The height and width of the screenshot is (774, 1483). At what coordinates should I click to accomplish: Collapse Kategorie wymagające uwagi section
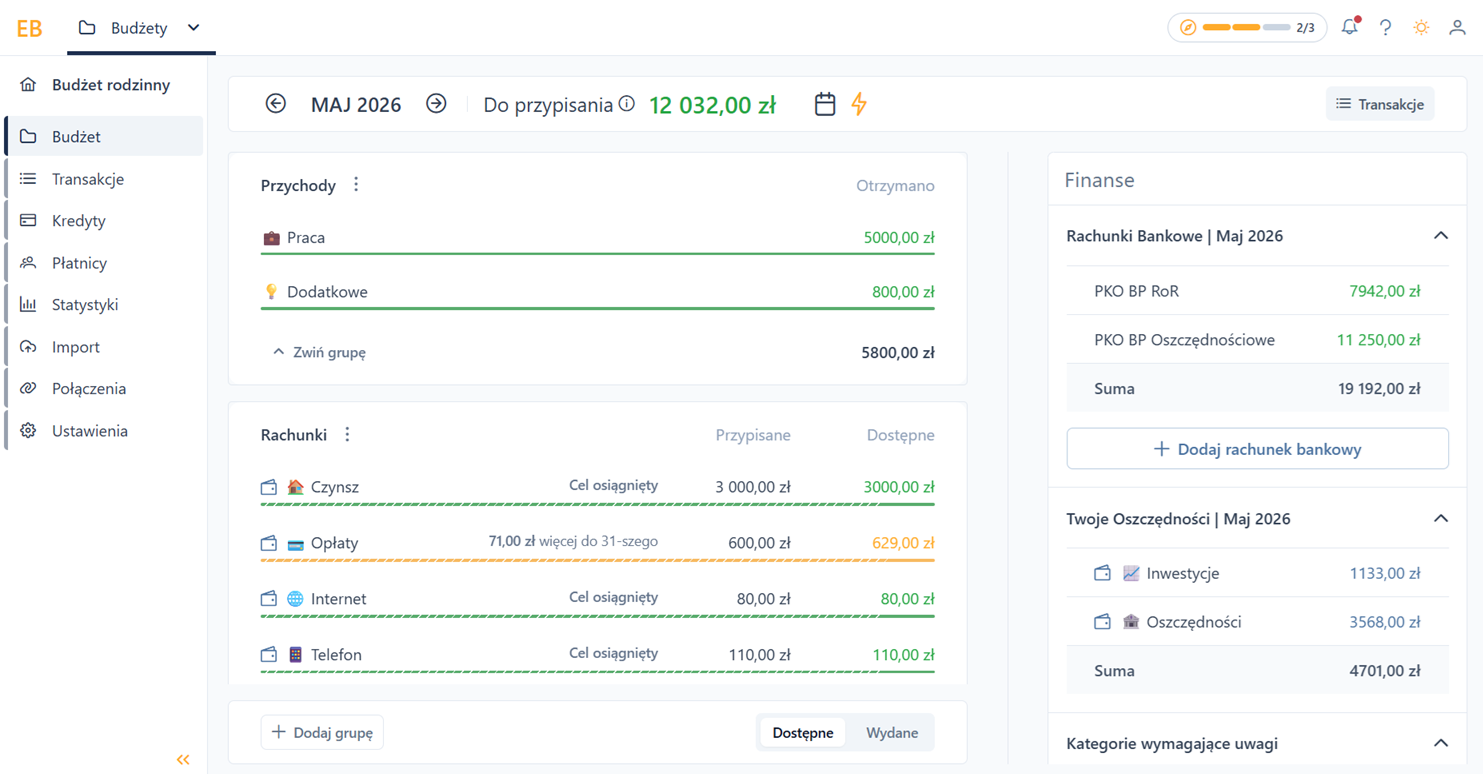coord(1441,743)
